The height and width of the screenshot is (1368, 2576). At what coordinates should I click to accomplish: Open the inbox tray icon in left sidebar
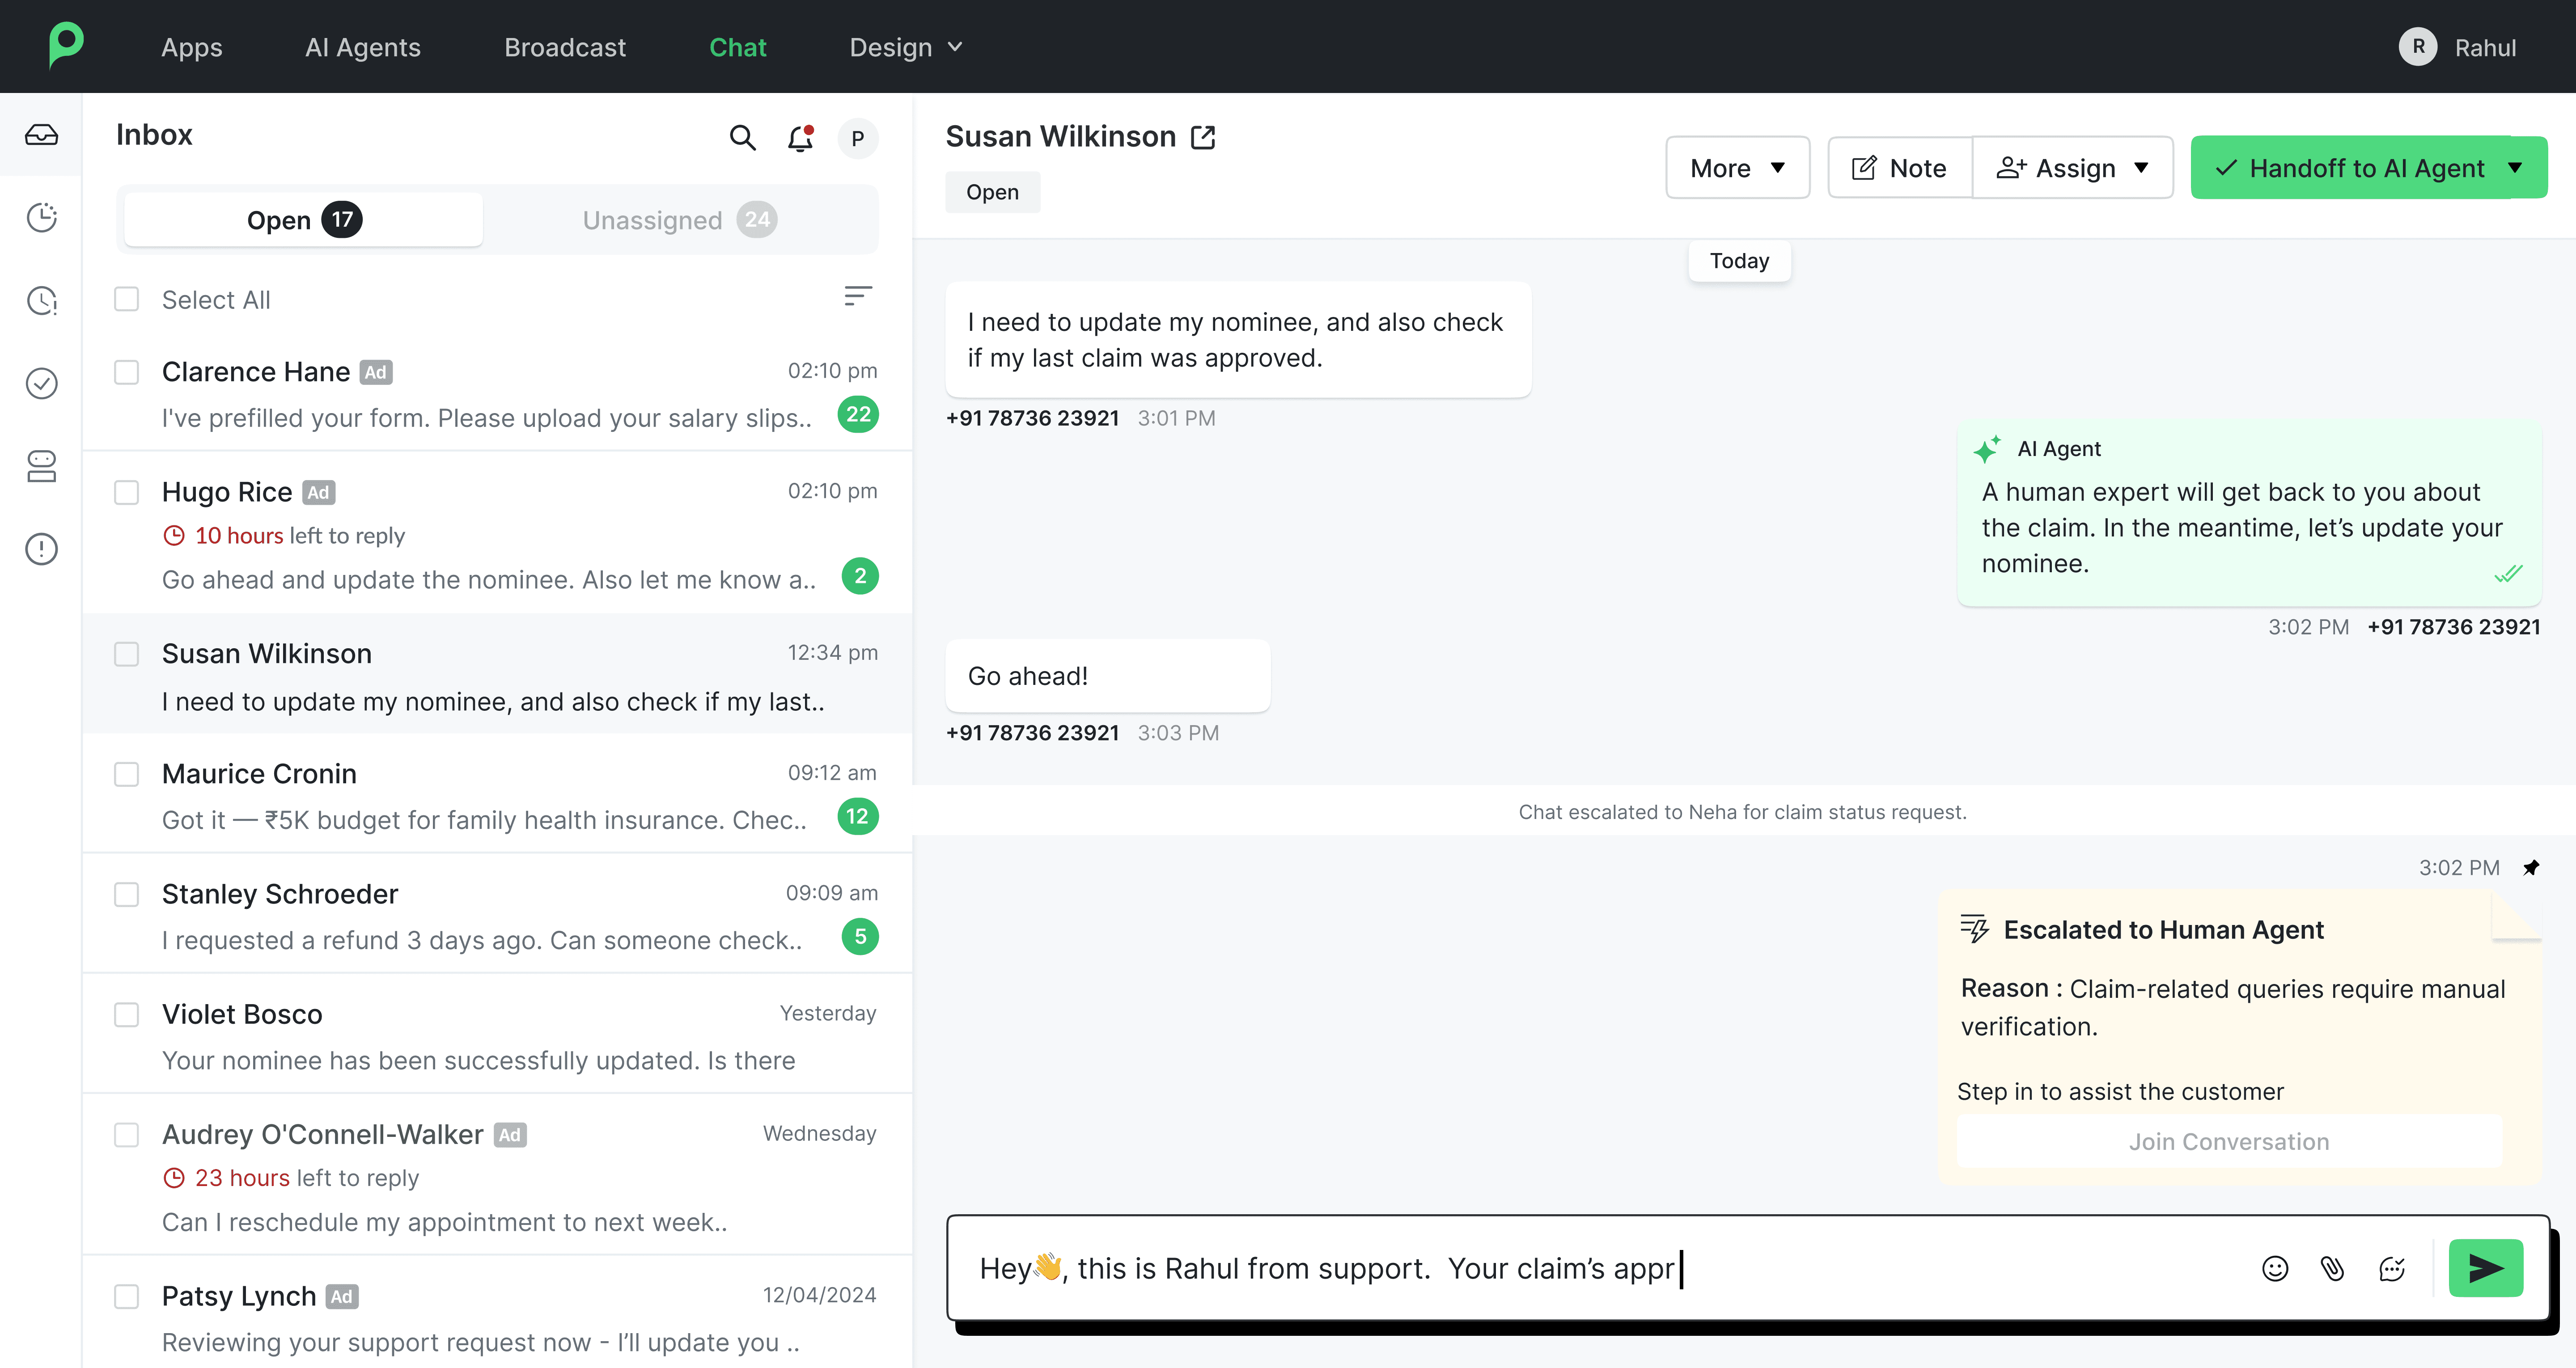point(41,135)
